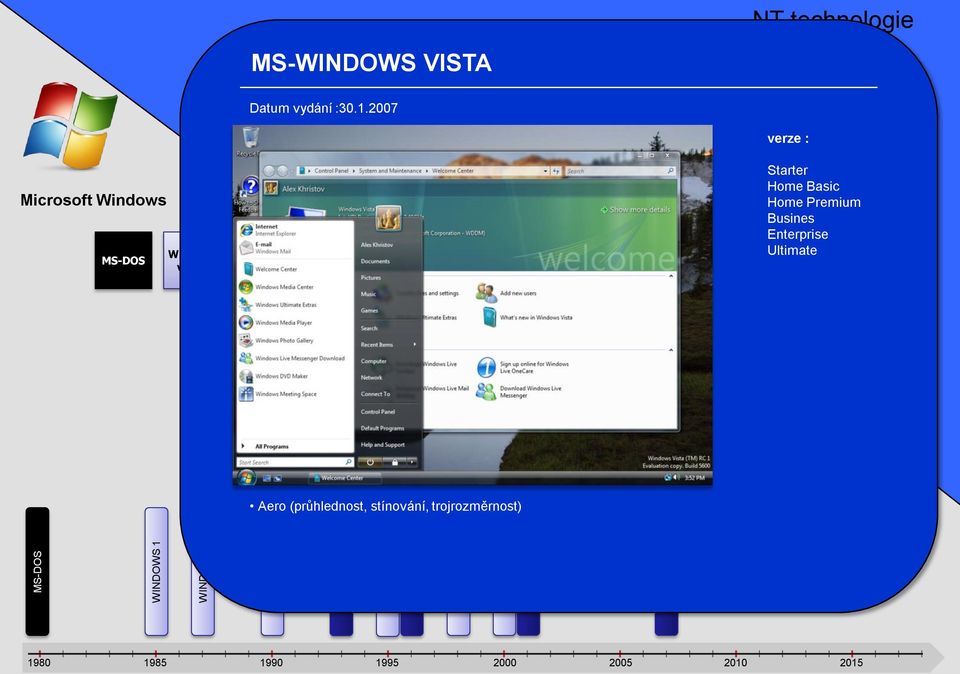
Task: Click the large Microsoft Windows flag logo
Action: pos(70,125)
